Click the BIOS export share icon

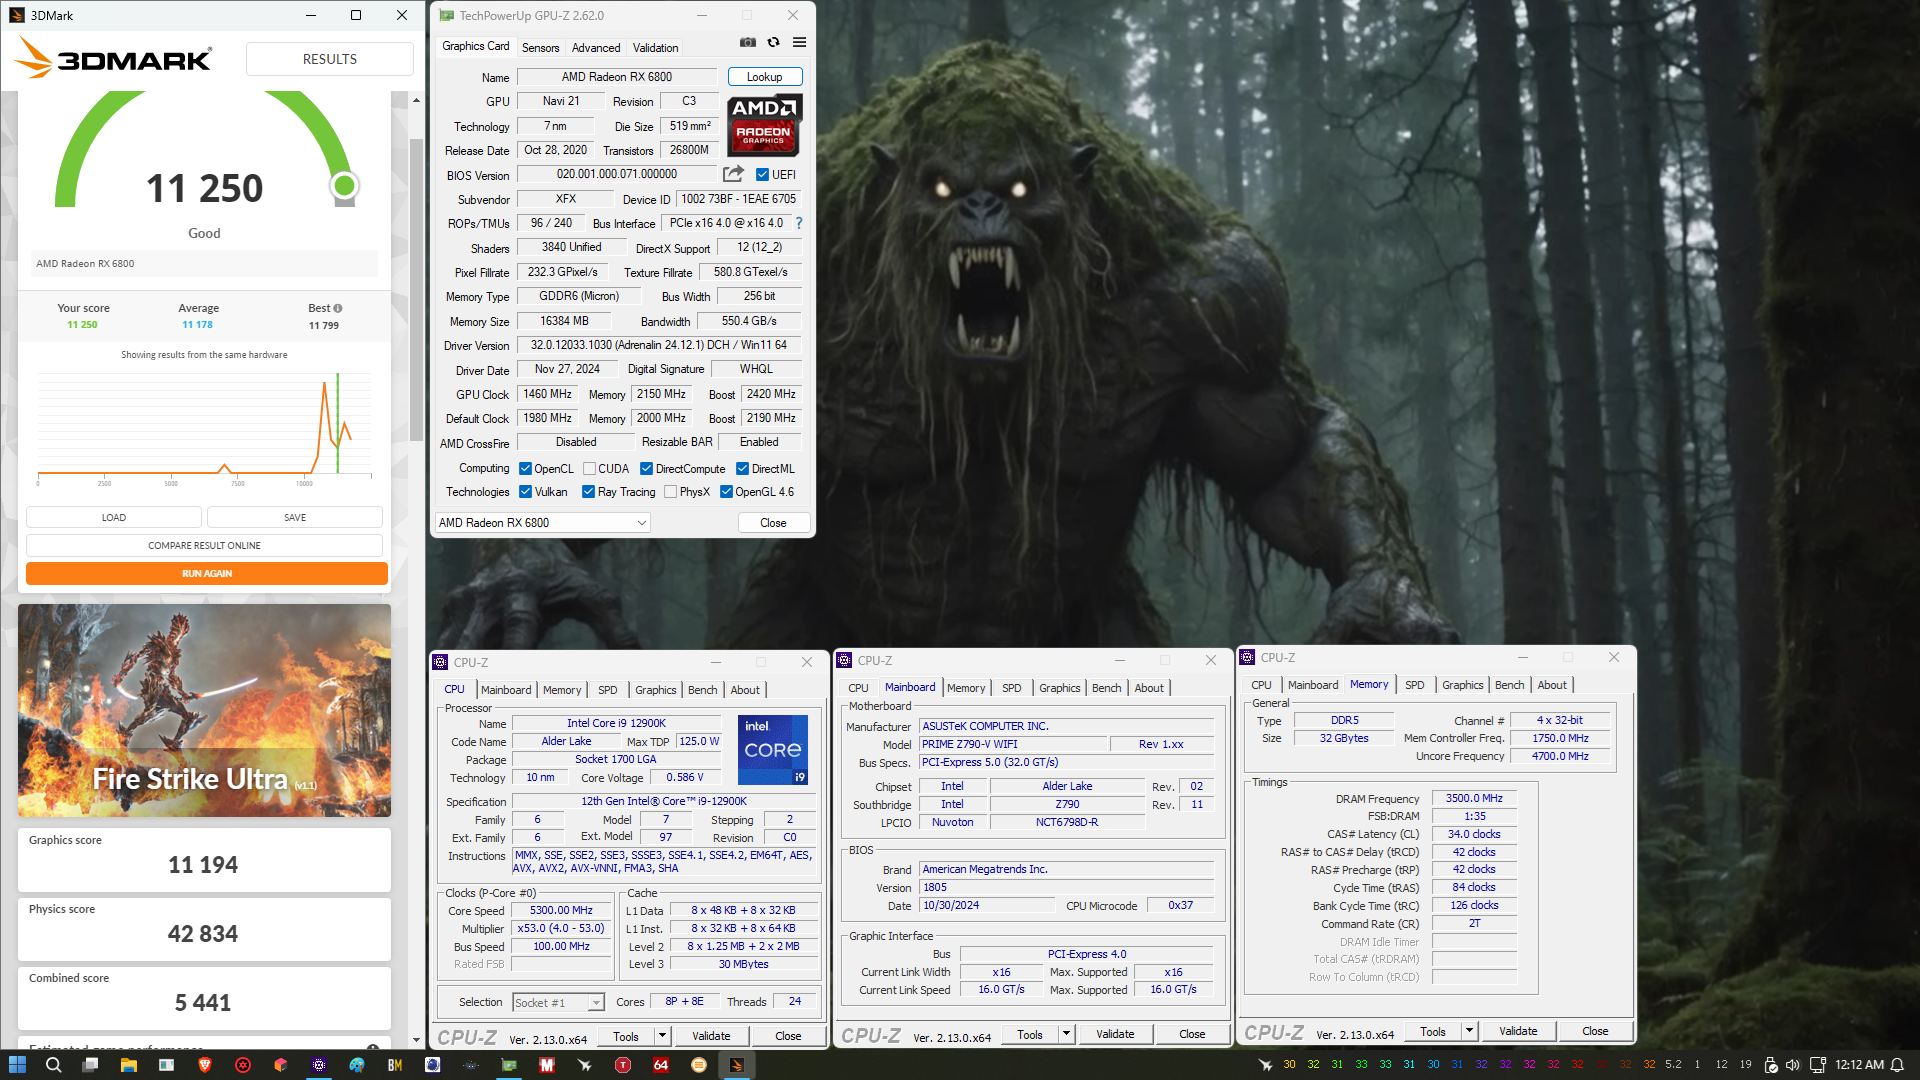point(733,174)
